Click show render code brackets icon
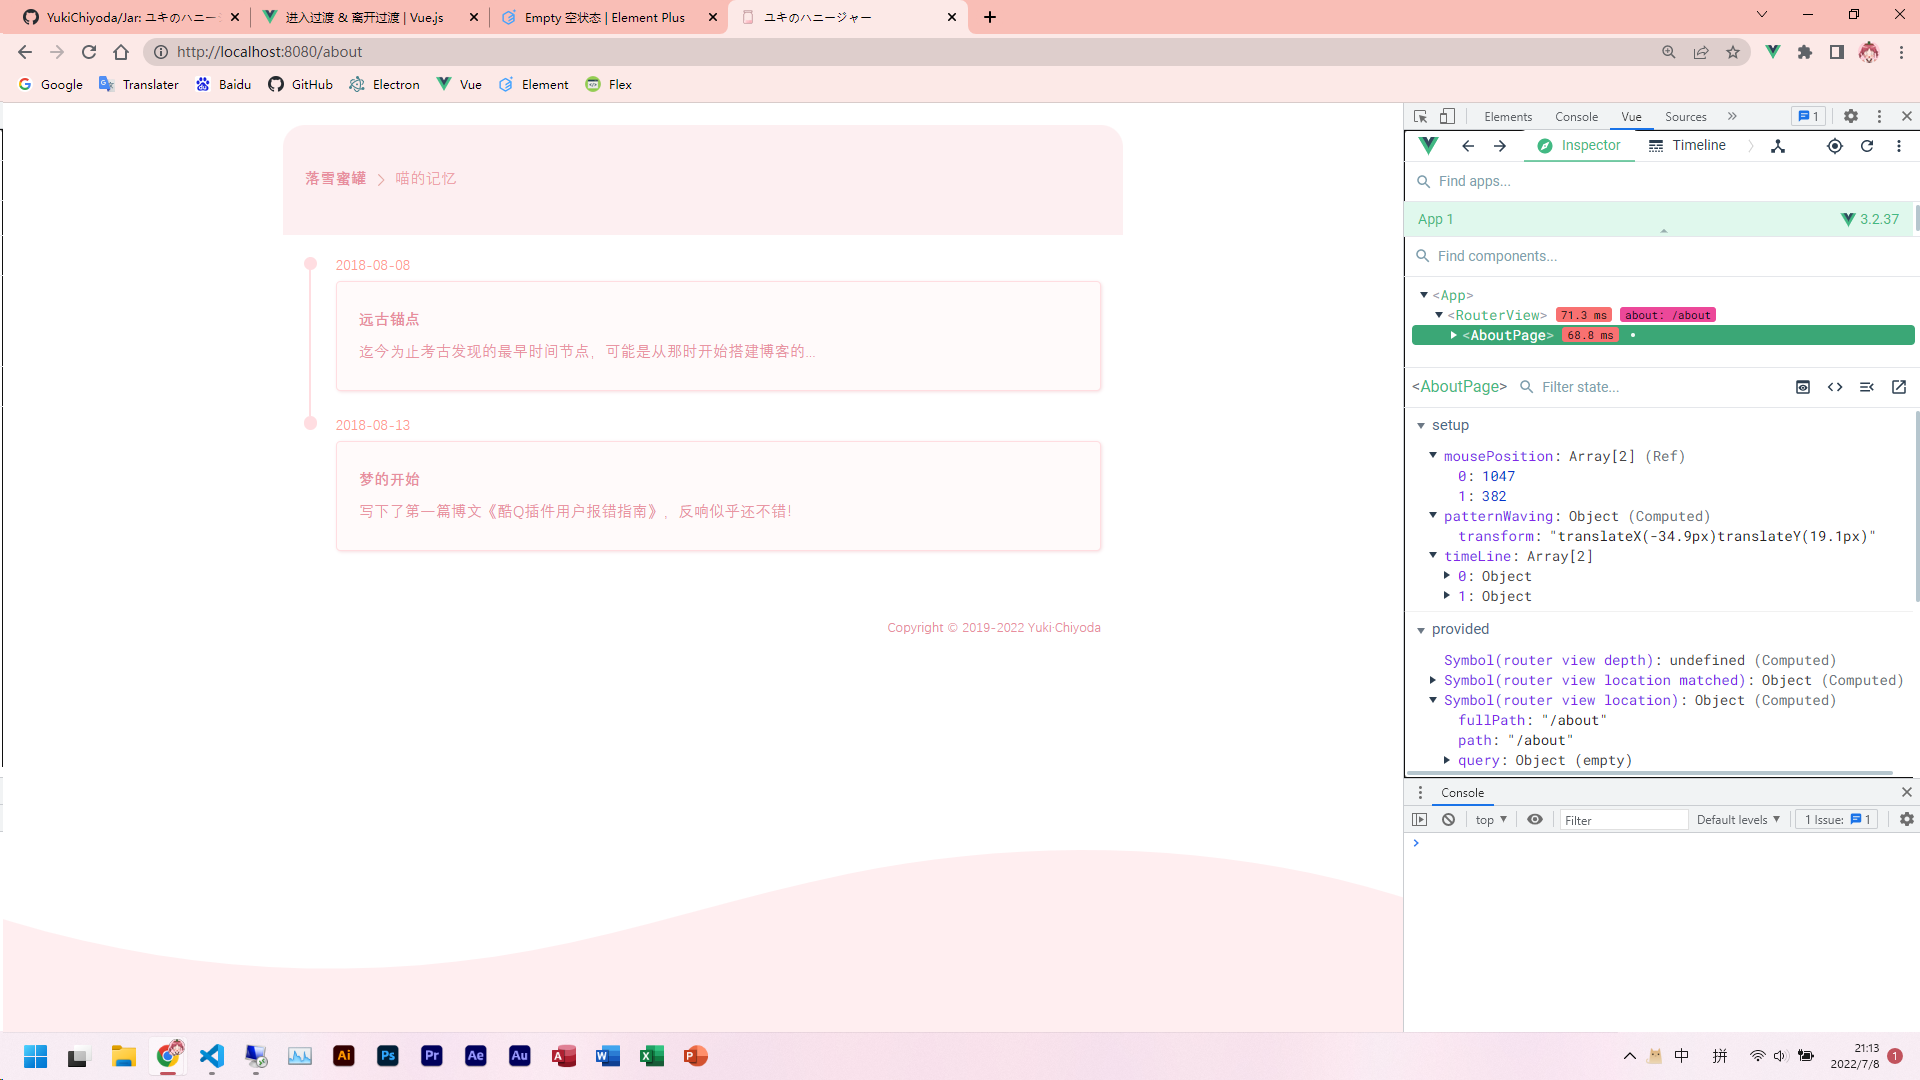The width and height of the screenshot is (1920, 1080). pos(1834,387)
